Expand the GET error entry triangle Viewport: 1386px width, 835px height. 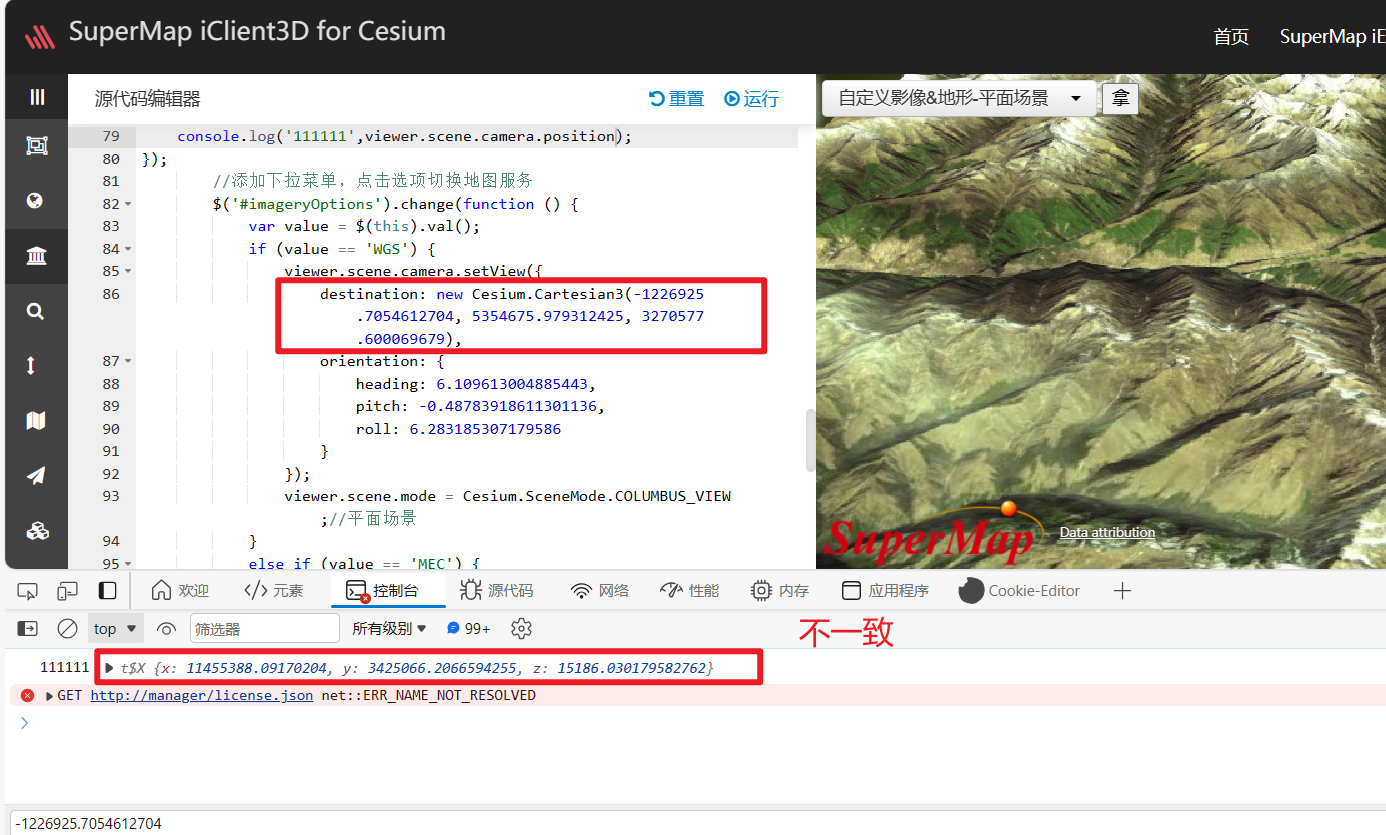pyautogui.click(x=49, y=696)
